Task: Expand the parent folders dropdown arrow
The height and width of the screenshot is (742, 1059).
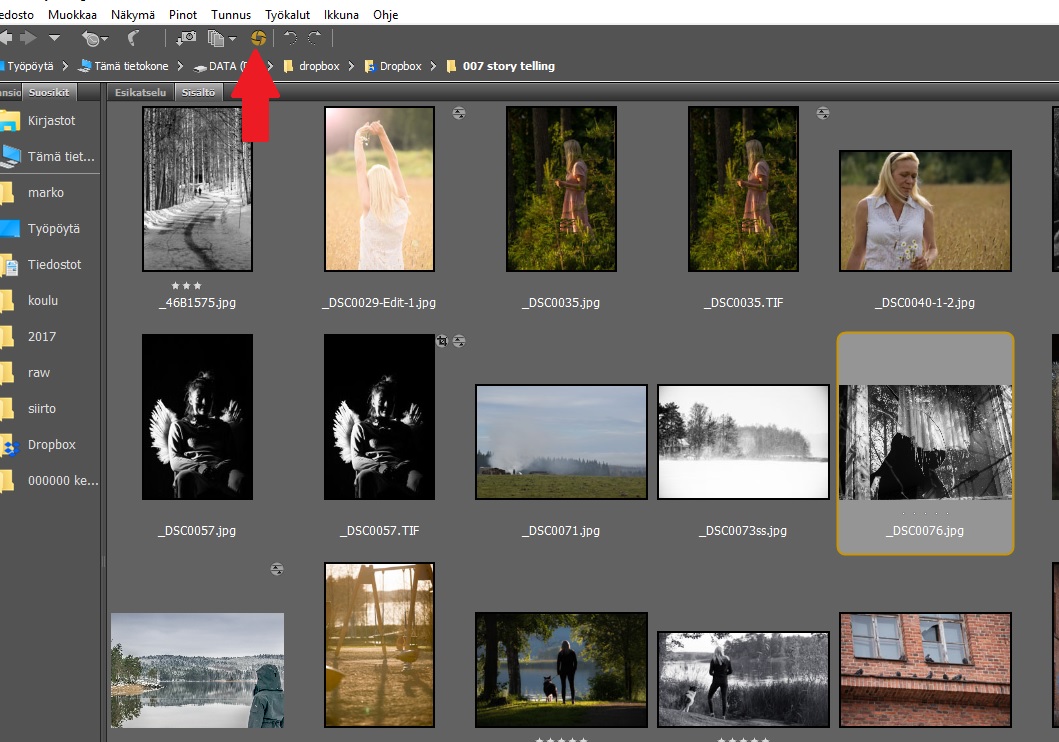Action: pos(54,38)
